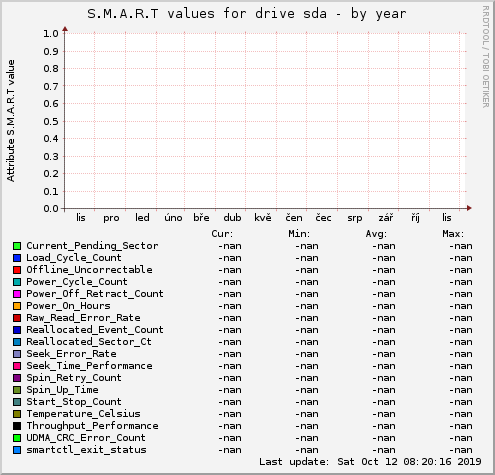495x475 pixels.
Task: Click the Max: column header
Action: tap(453, 234)
